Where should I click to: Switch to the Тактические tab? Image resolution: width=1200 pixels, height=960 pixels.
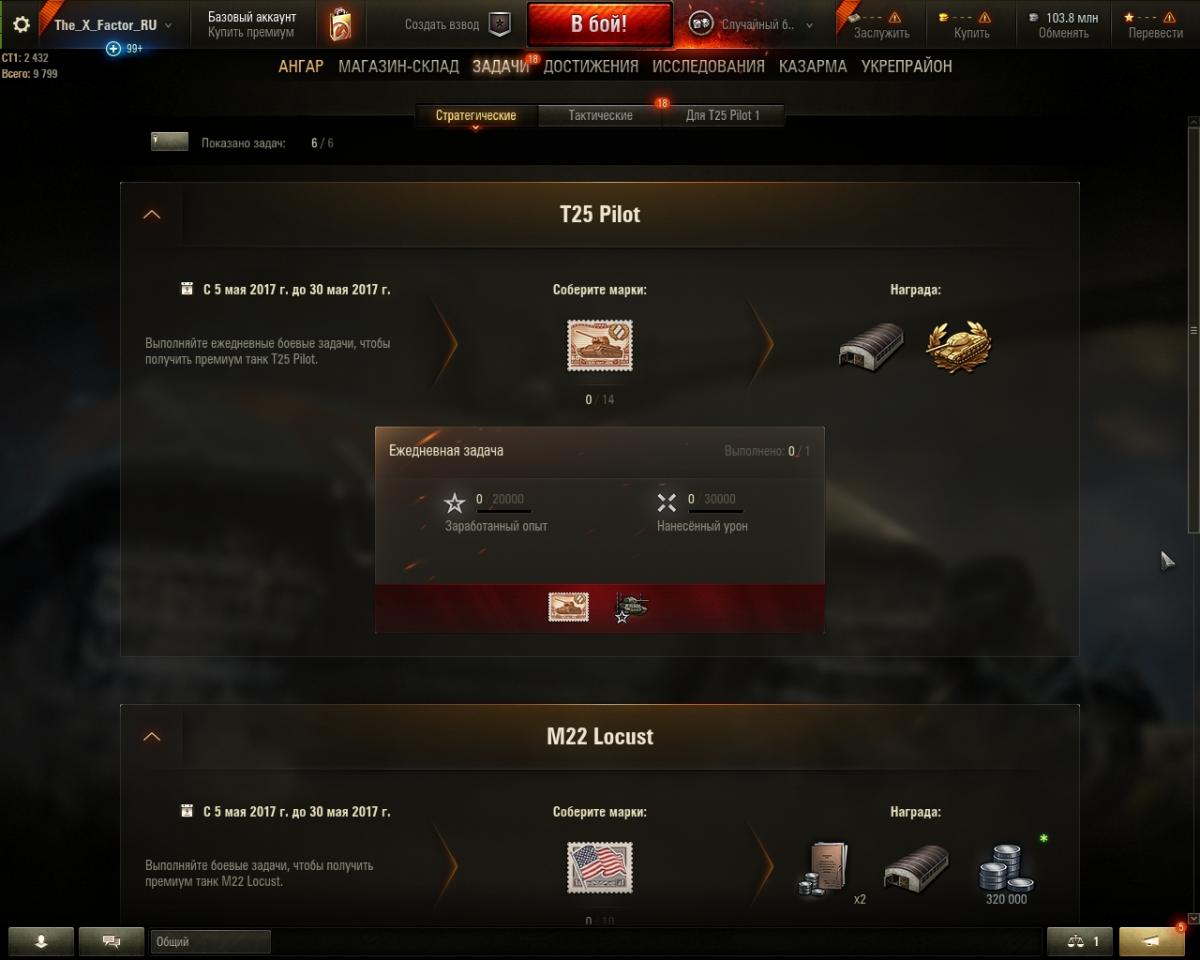(600, 116)
